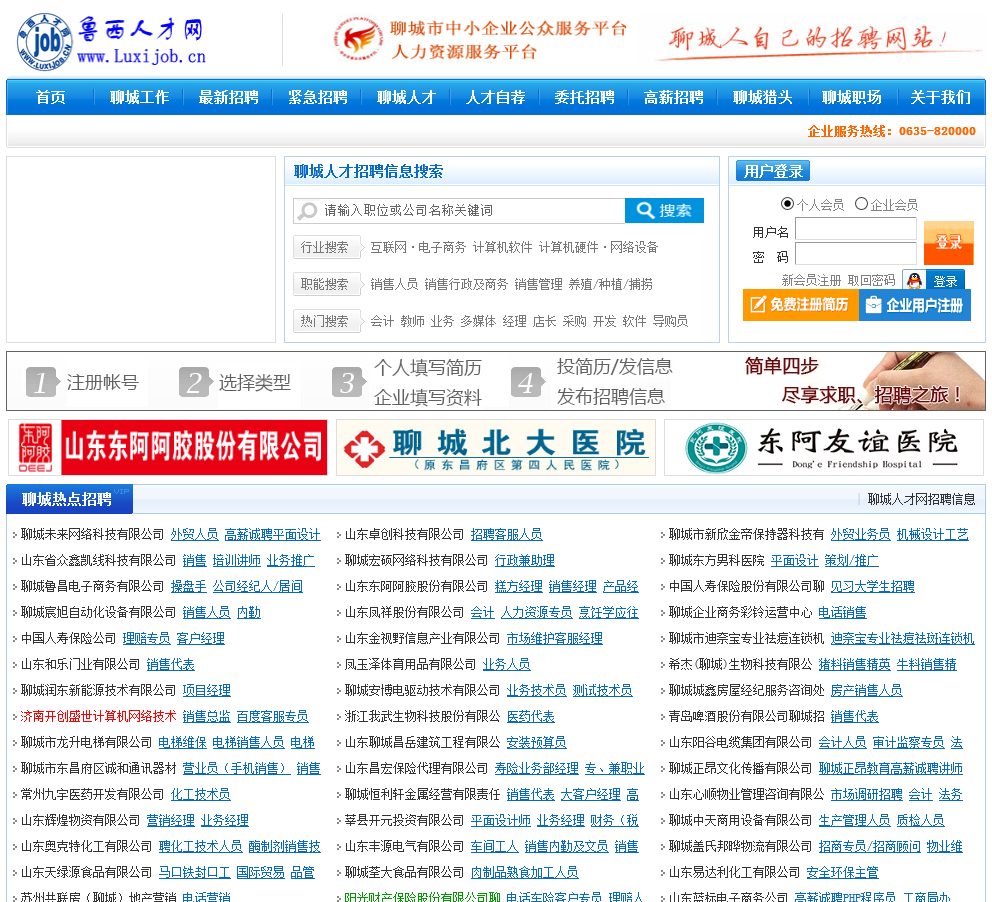Screen dimensions: 992x902
Task: Click the QQ penguin login icon
Action: click(x=914, y=280)
